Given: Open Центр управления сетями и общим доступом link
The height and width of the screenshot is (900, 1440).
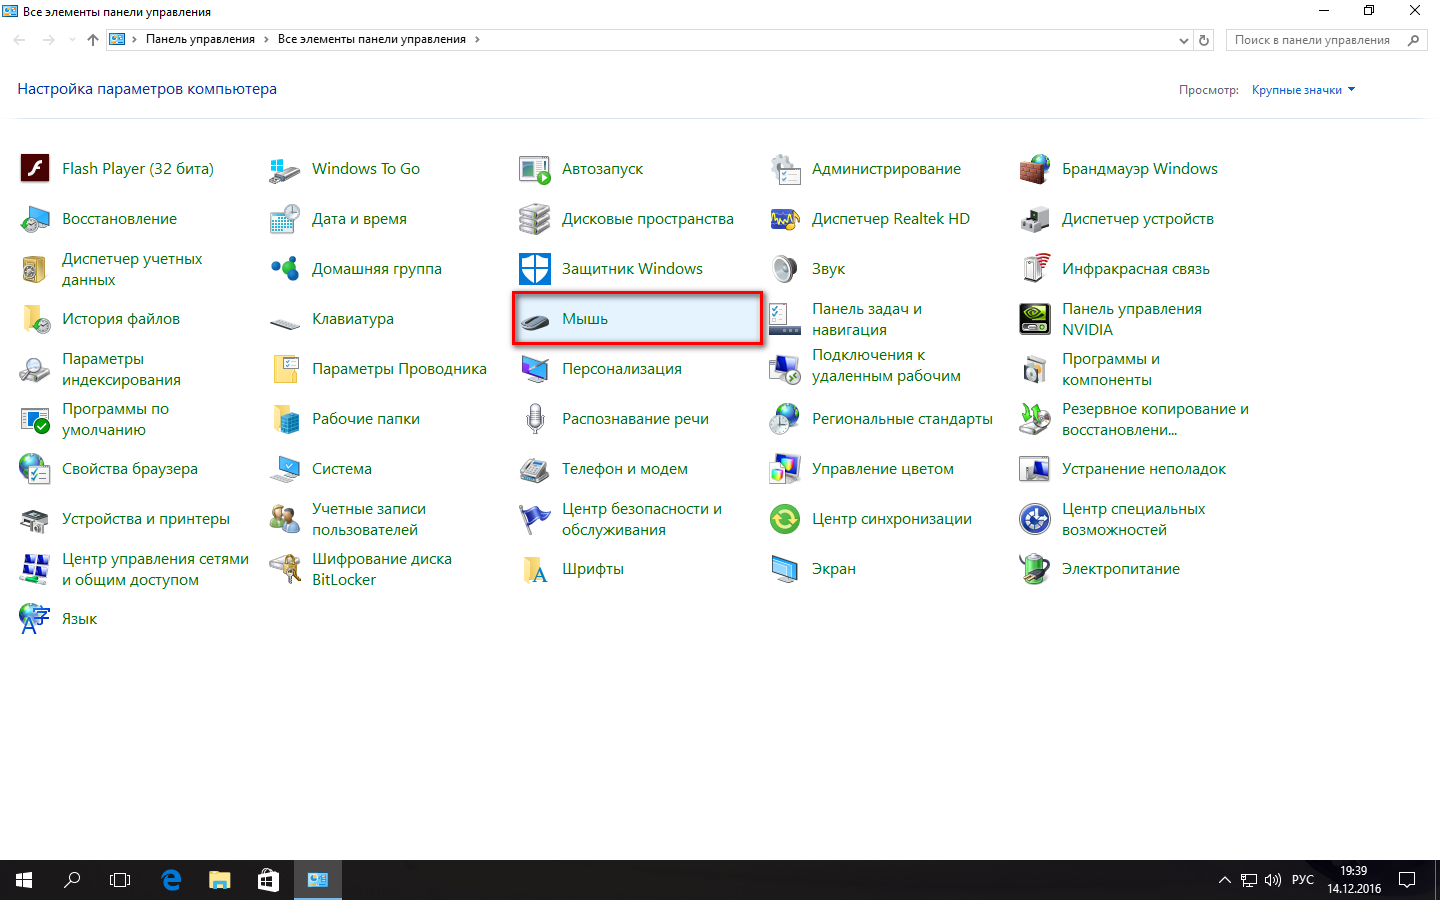Looking at the screenshot, I should [x=155, y=569].
